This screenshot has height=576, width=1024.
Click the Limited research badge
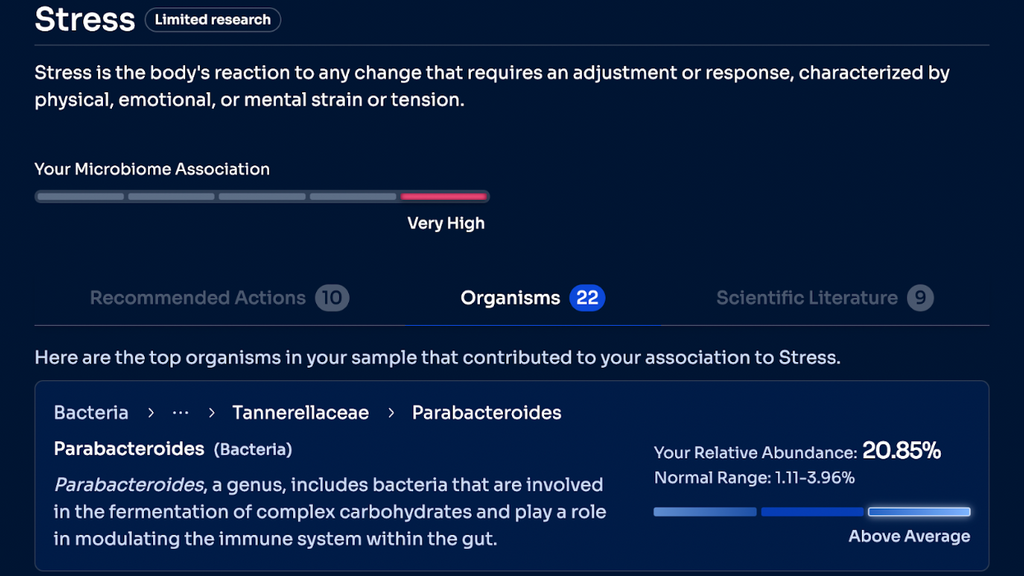coord(213,20)
